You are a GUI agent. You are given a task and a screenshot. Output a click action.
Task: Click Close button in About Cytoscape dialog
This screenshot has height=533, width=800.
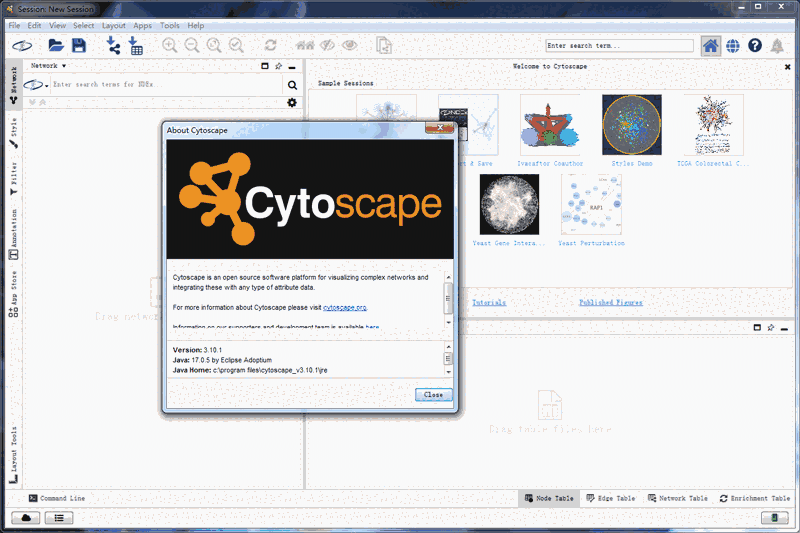point(433,395)
